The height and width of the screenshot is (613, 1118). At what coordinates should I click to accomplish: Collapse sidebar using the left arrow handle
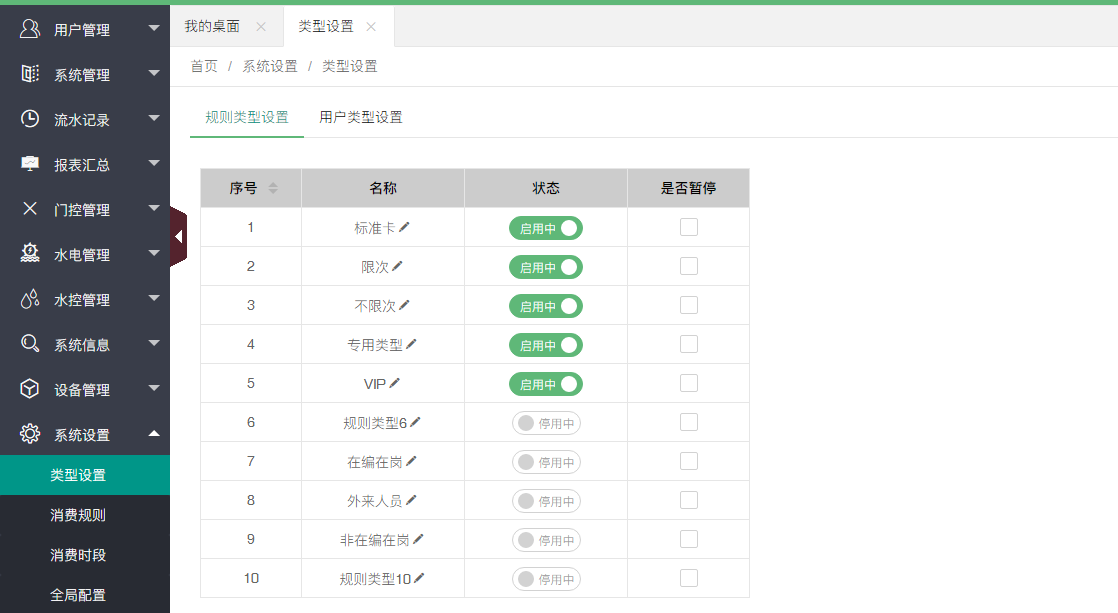click(178, 237)
